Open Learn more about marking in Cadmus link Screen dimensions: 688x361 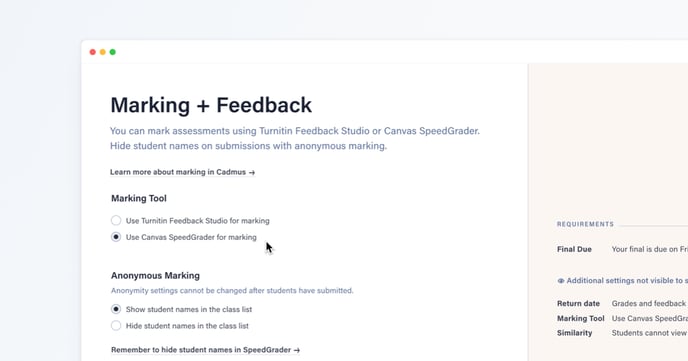coord(182,172)
